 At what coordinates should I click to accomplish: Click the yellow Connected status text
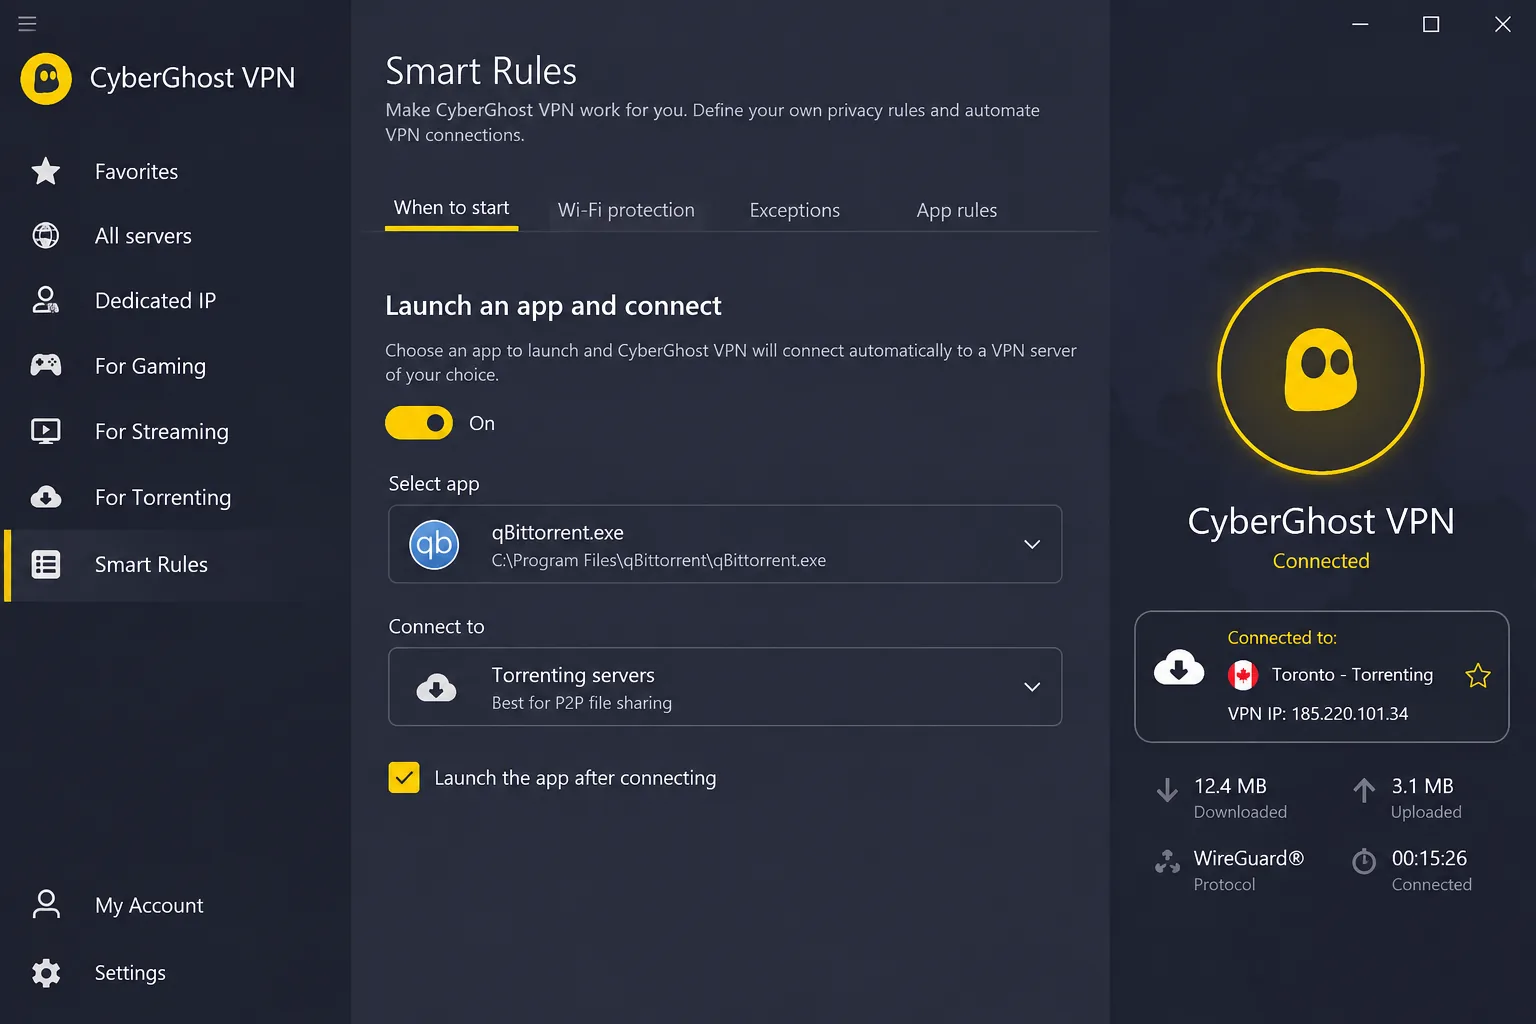pos(1321,561)
